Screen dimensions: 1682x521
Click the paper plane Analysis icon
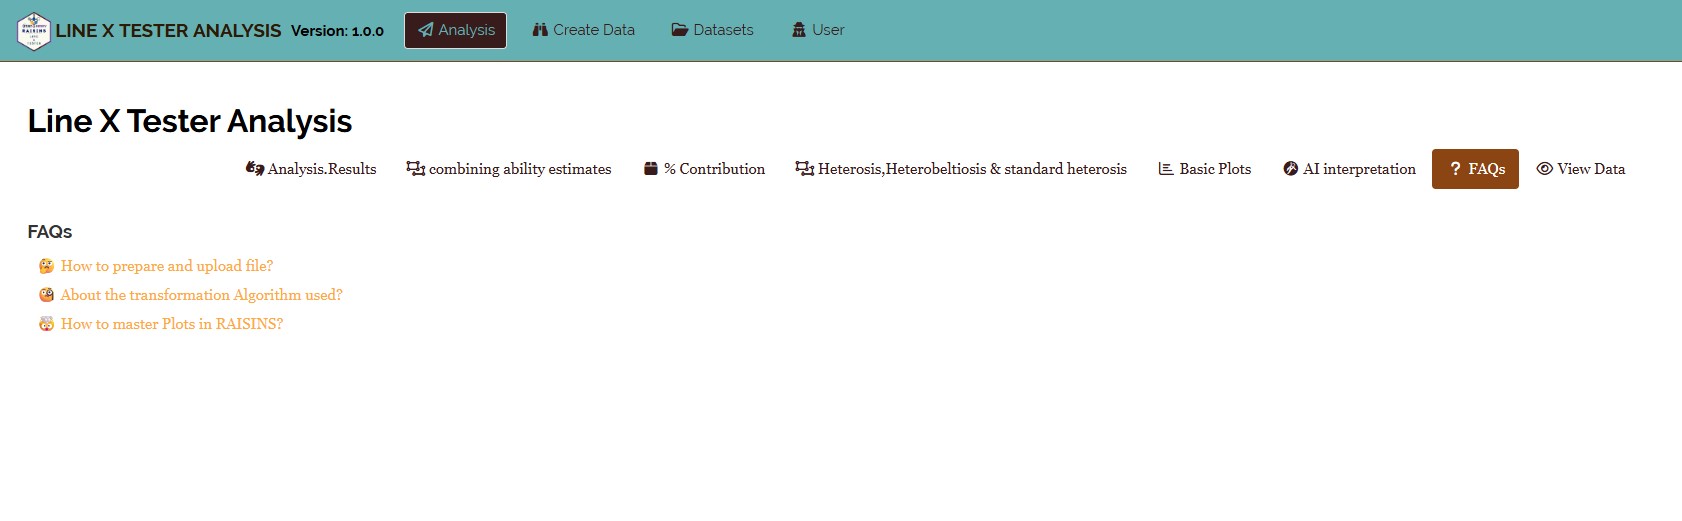[x=426, y=30]
